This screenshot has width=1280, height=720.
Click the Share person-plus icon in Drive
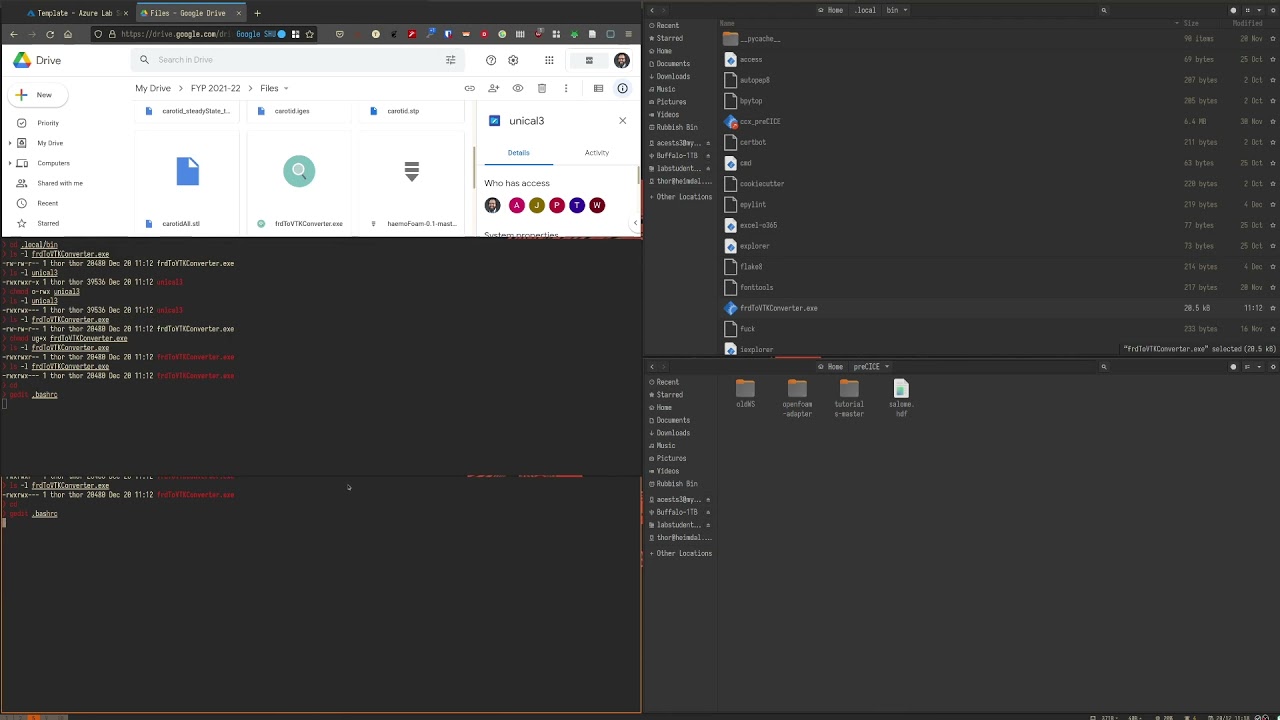coord(493,88)
